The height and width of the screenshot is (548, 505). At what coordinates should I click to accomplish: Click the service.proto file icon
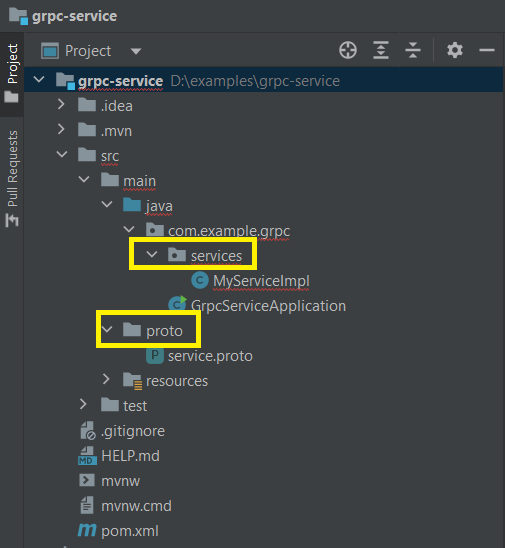click(x=155, y=356)
